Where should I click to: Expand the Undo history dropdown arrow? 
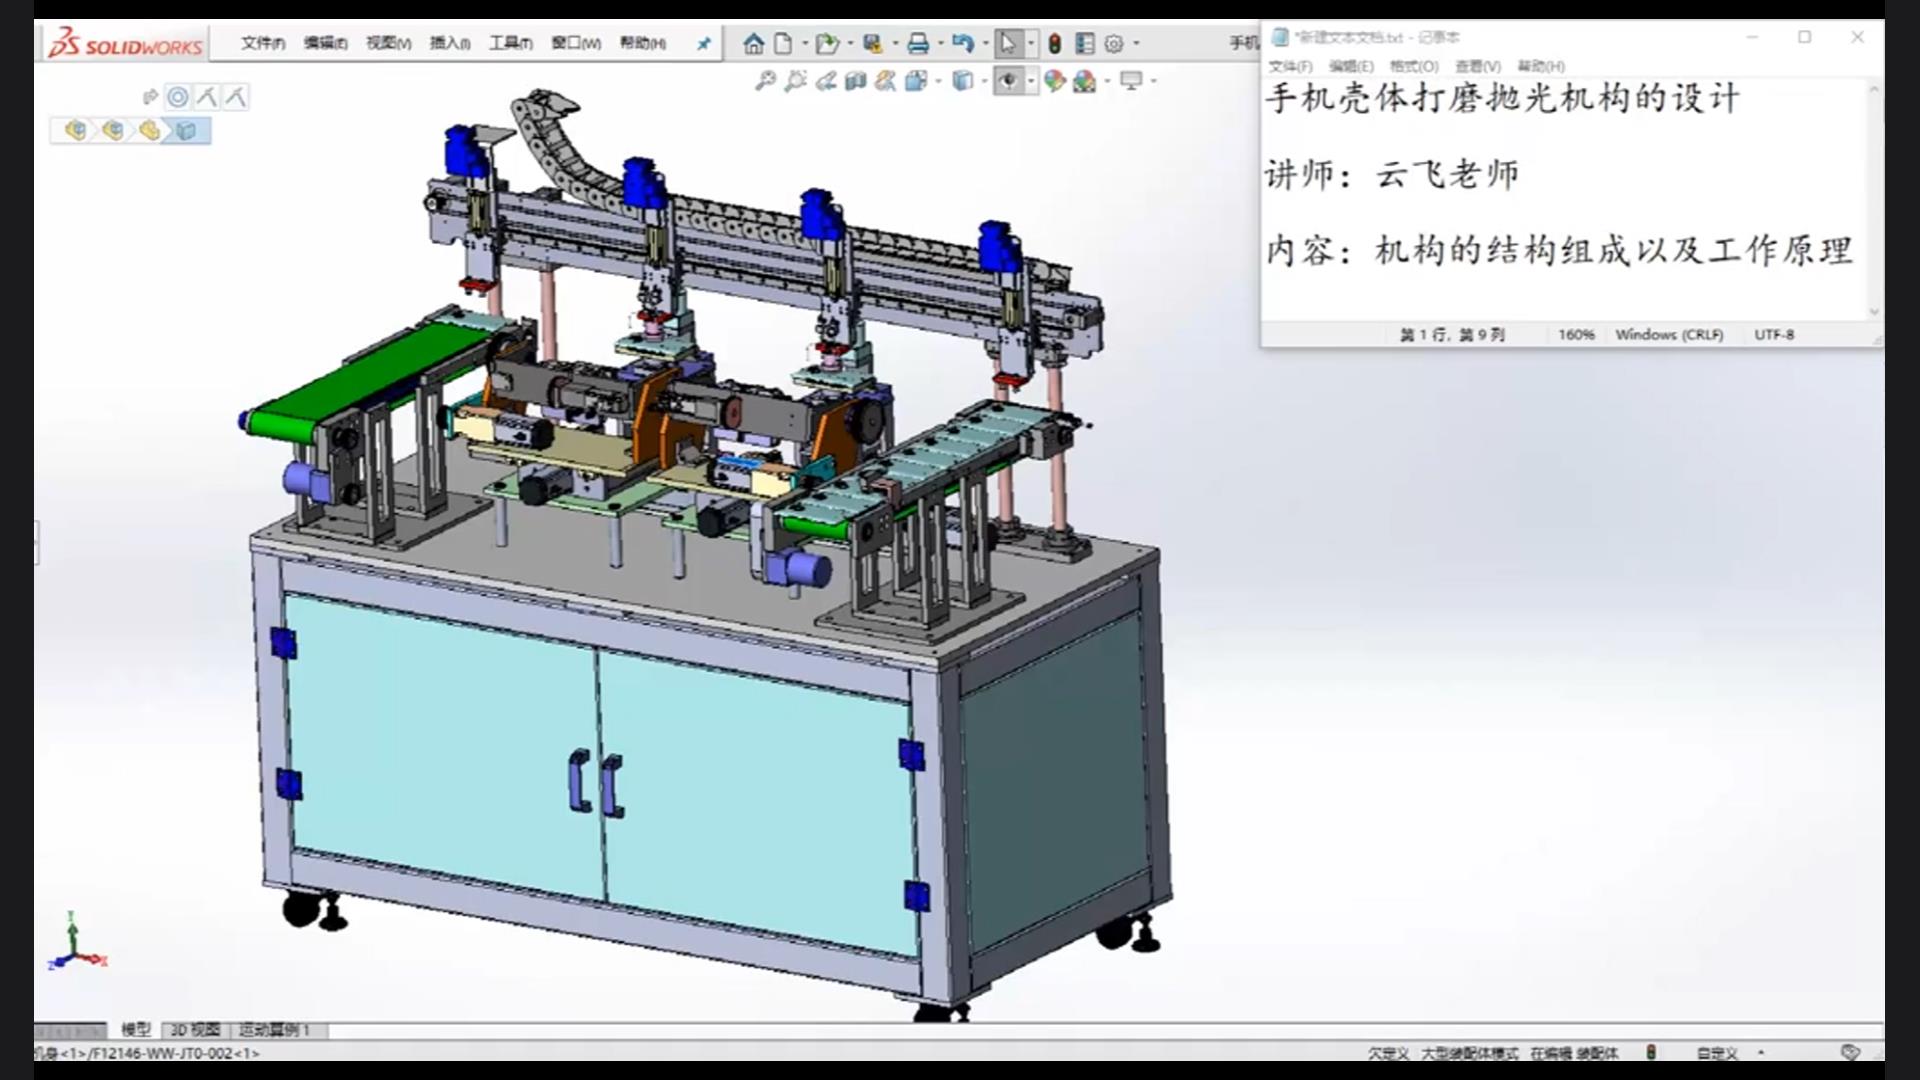click(x=986, y=44)
